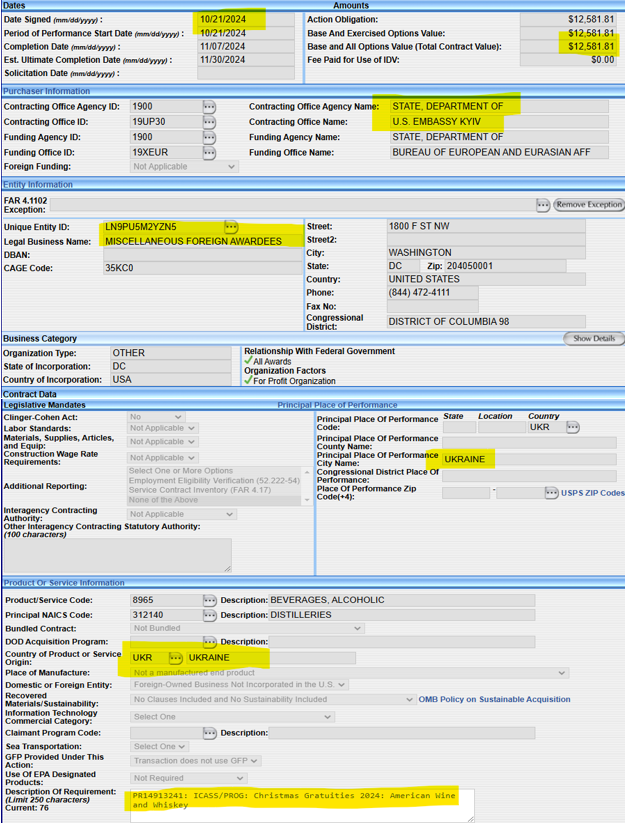Screen dimensions: 629x823
Task: Open Claimant Program Code lookup
Action: pos(209,733)
